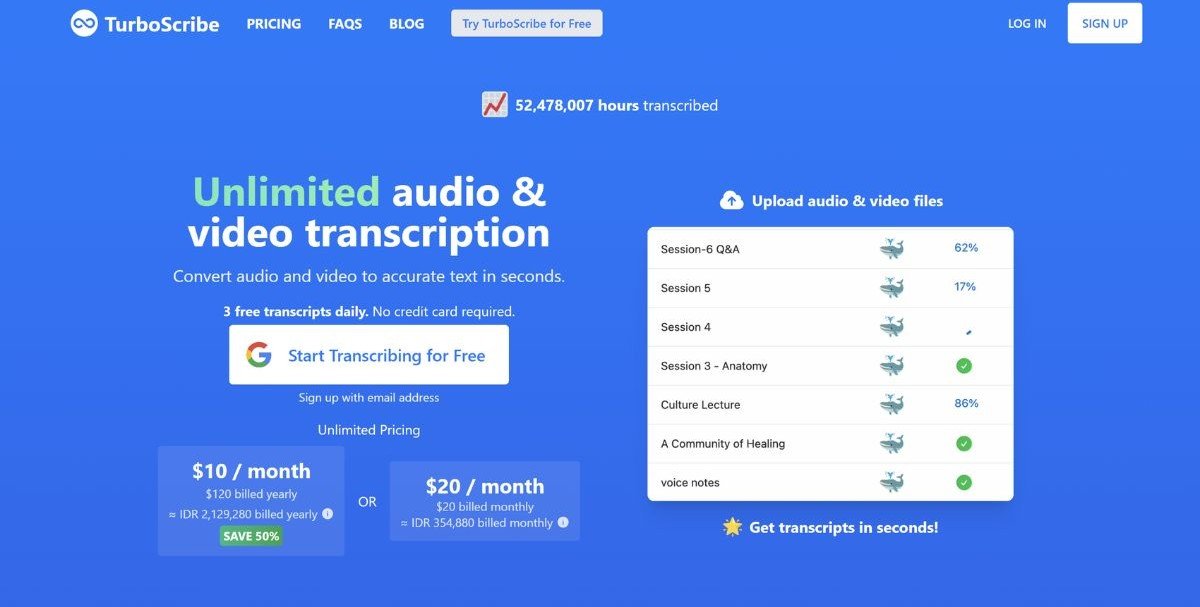The image size is (1200, 607).
Task: Open the FAQS page
Action: pyautogui.click(x=345, y=23)
